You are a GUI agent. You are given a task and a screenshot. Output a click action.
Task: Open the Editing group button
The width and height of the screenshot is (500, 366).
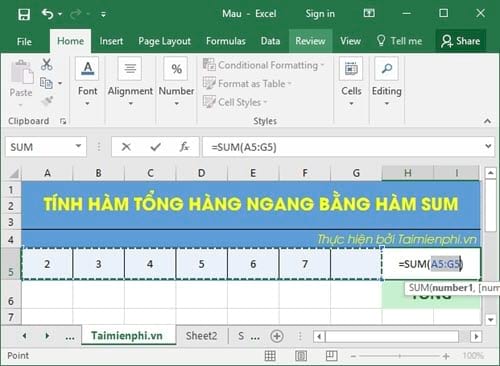(x=386, y=82)
